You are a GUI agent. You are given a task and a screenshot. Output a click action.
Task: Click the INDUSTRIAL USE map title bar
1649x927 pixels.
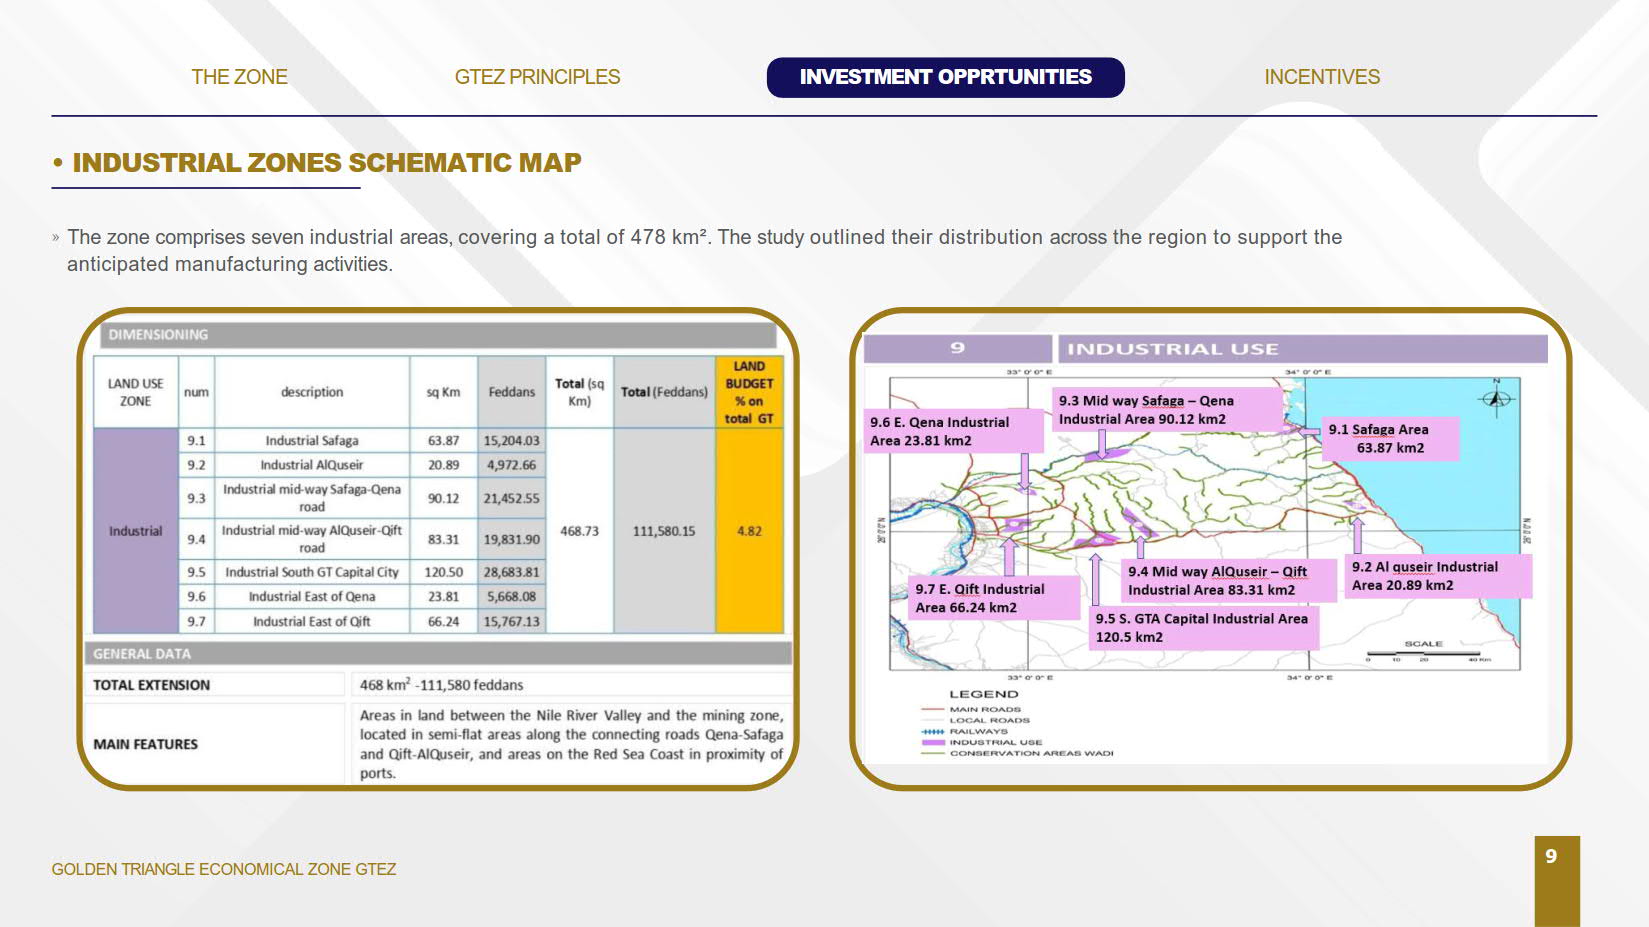pos(1302,349)
